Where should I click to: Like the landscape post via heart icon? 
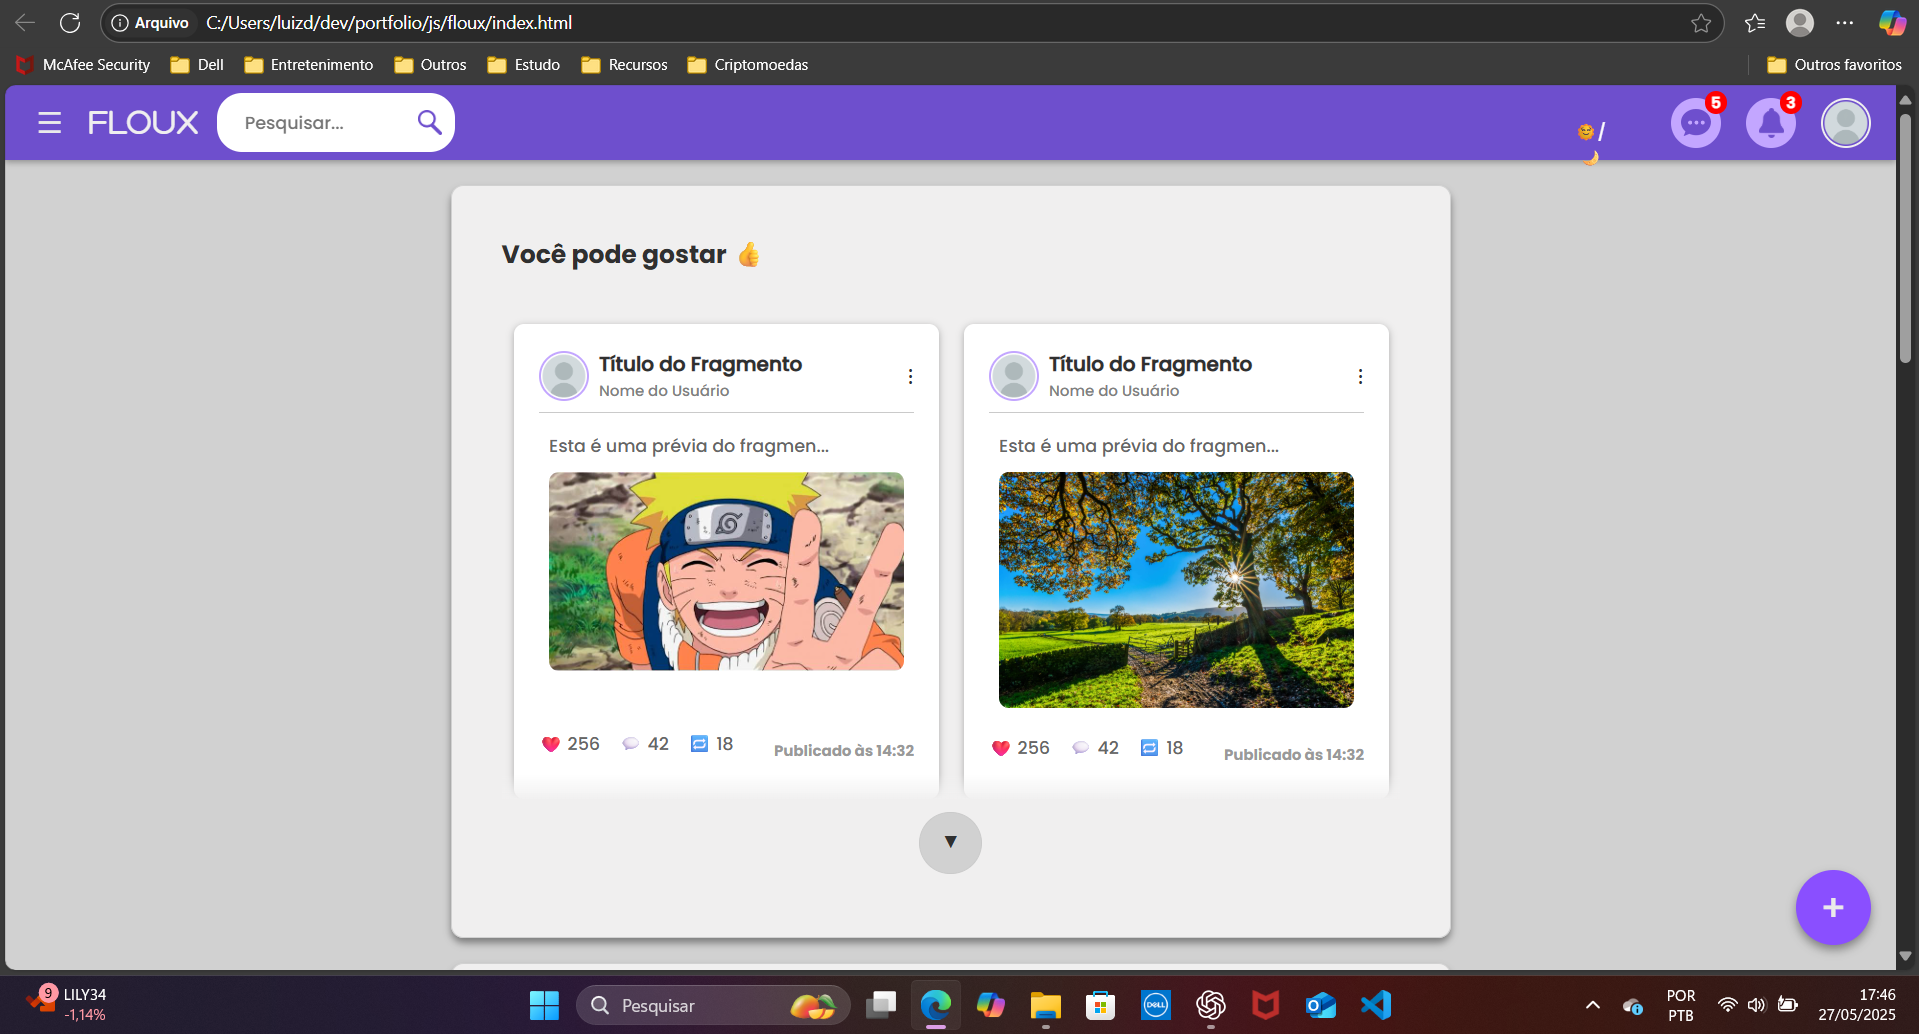point(1000,748)
